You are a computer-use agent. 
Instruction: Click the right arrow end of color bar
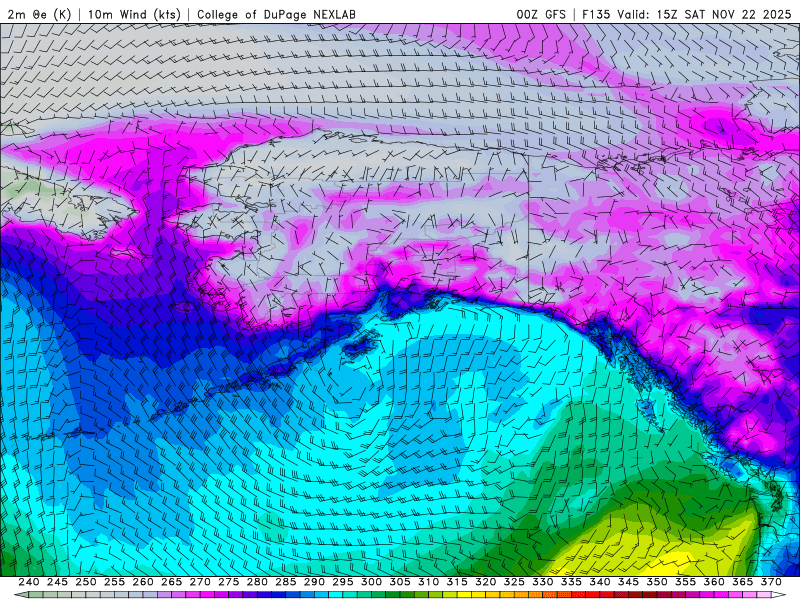click(779, 595)
